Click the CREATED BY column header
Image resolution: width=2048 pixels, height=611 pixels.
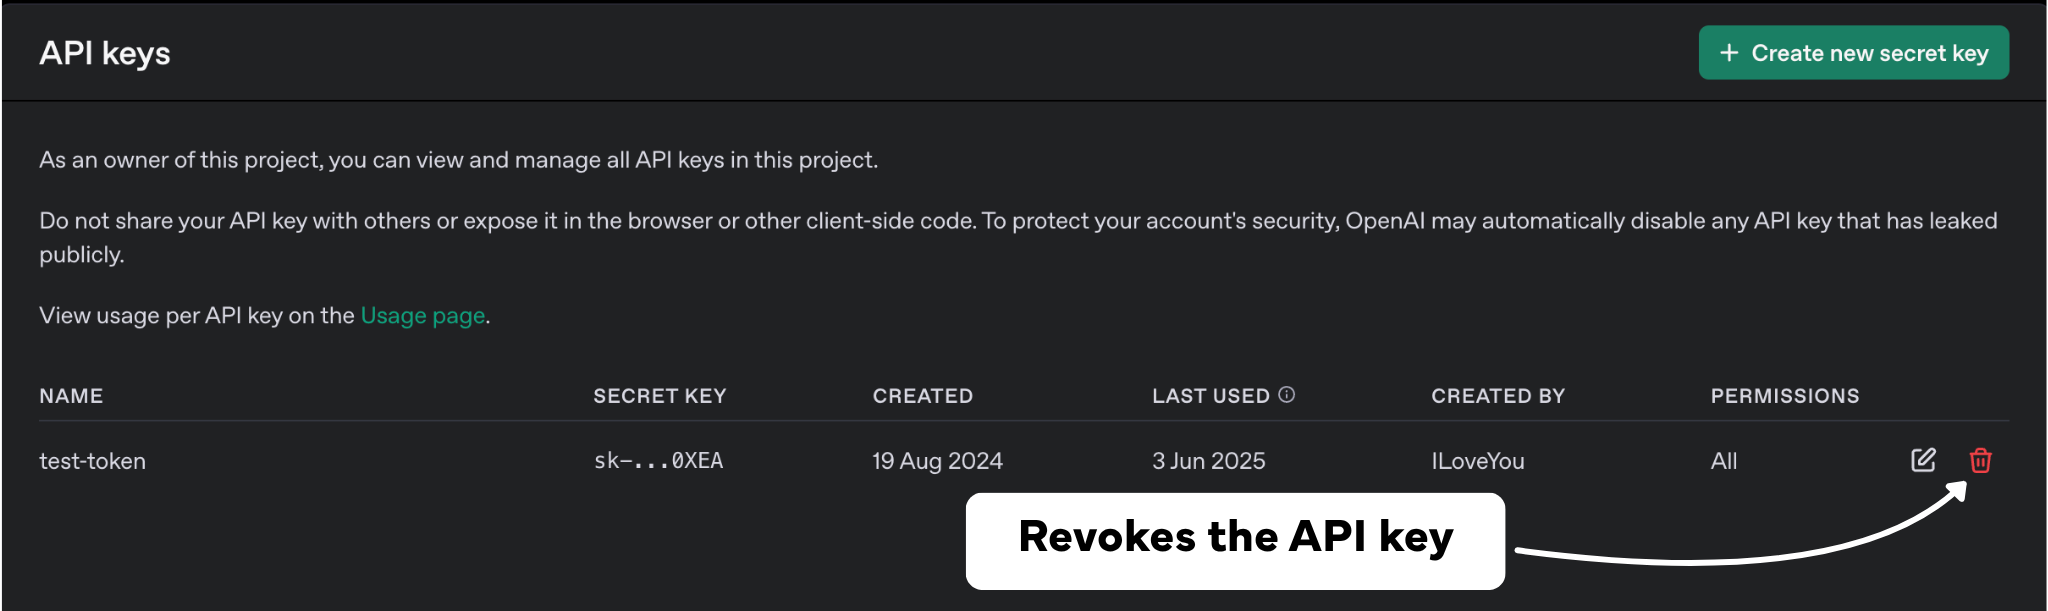pyautogui.click(x=1498, y=396)
